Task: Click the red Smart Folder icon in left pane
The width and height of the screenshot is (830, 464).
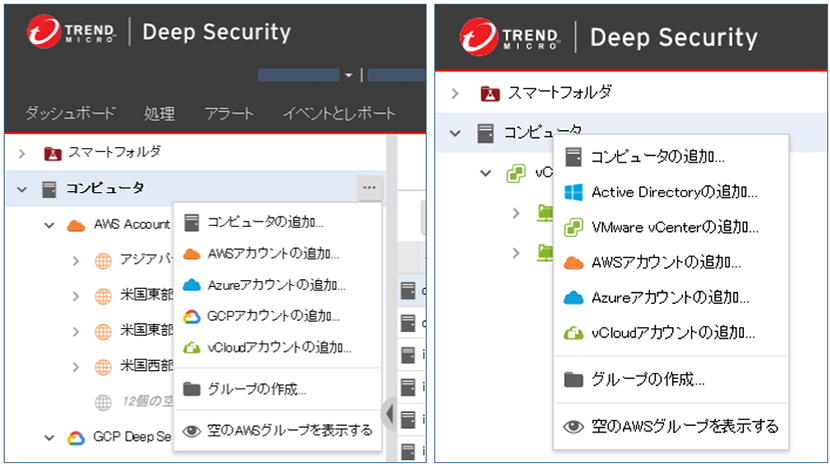Action: pos(52,153)
